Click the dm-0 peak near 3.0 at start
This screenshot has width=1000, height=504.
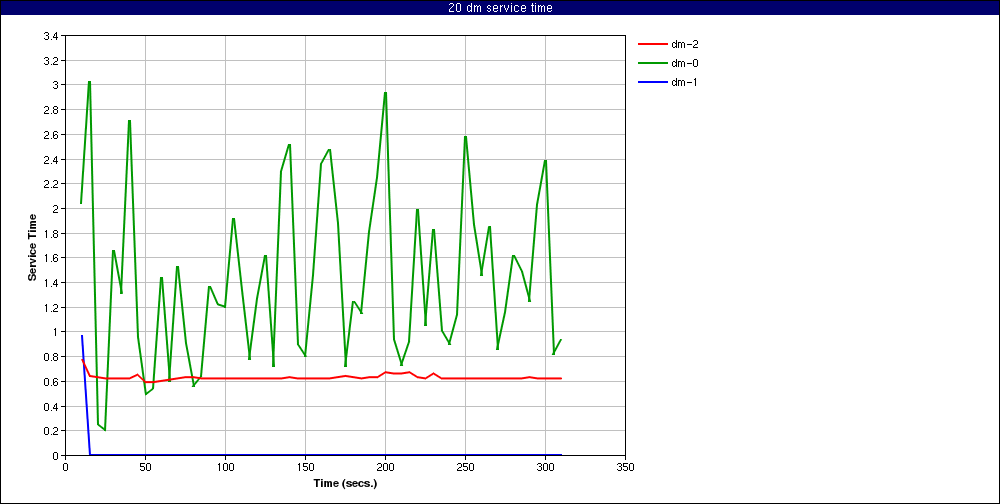point(89,82)
